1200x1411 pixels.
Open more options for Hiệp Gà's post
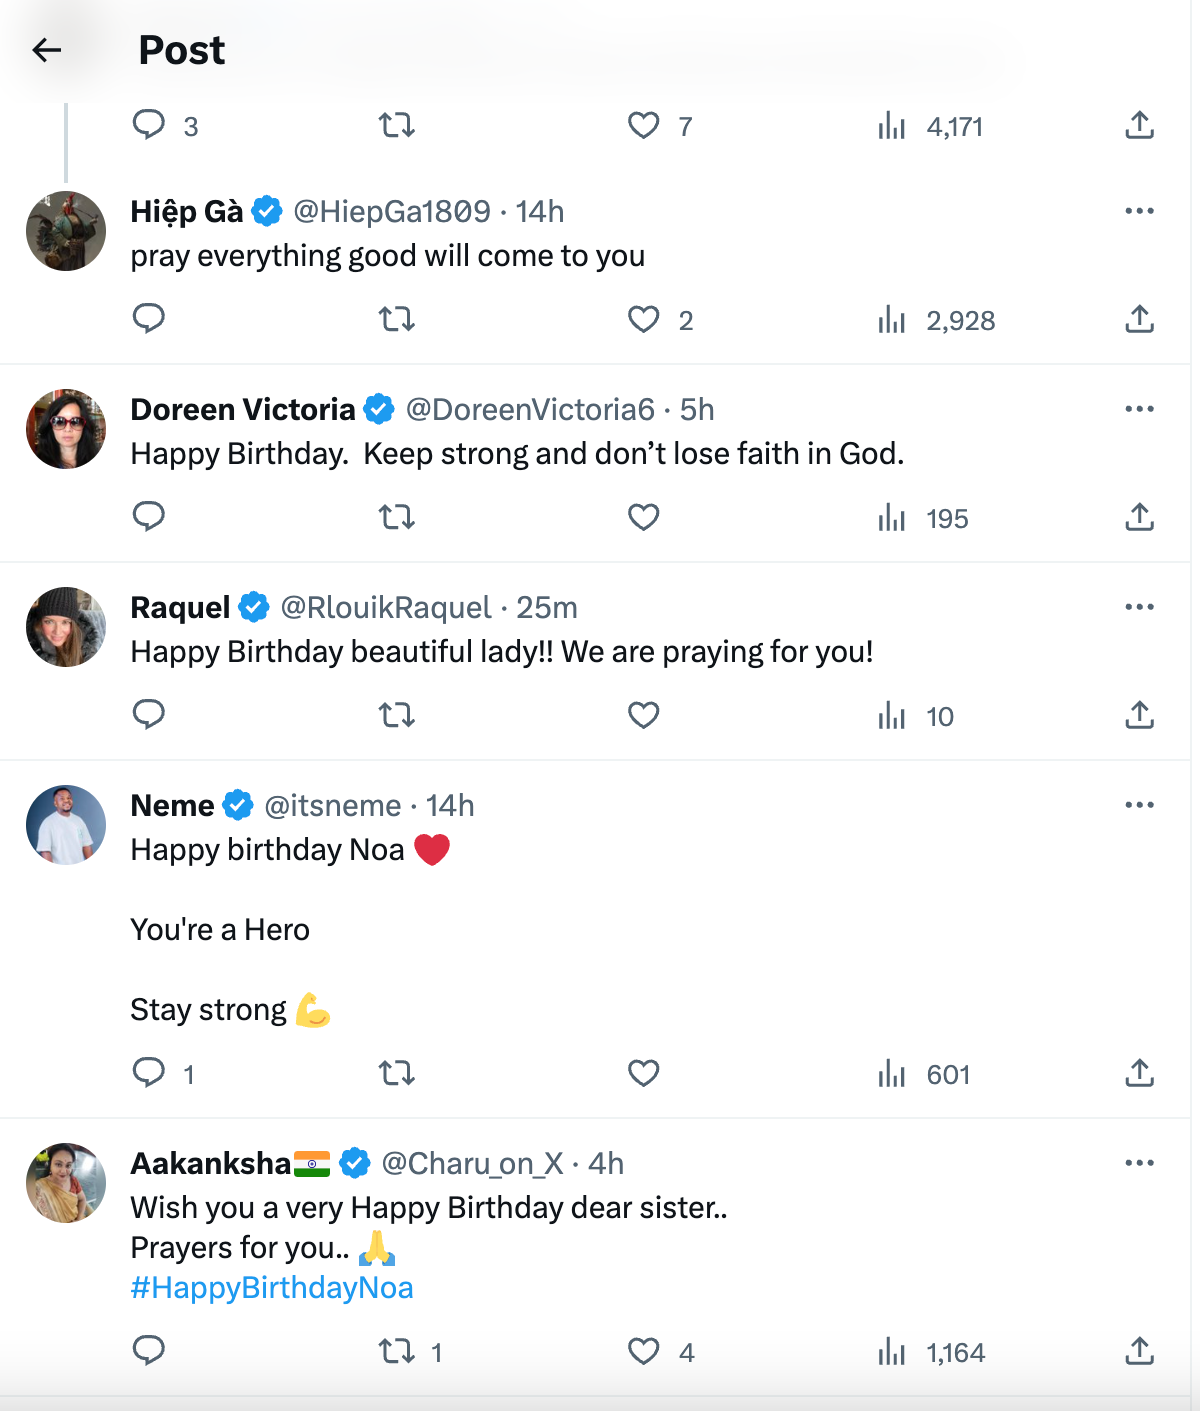[1139, 211]
